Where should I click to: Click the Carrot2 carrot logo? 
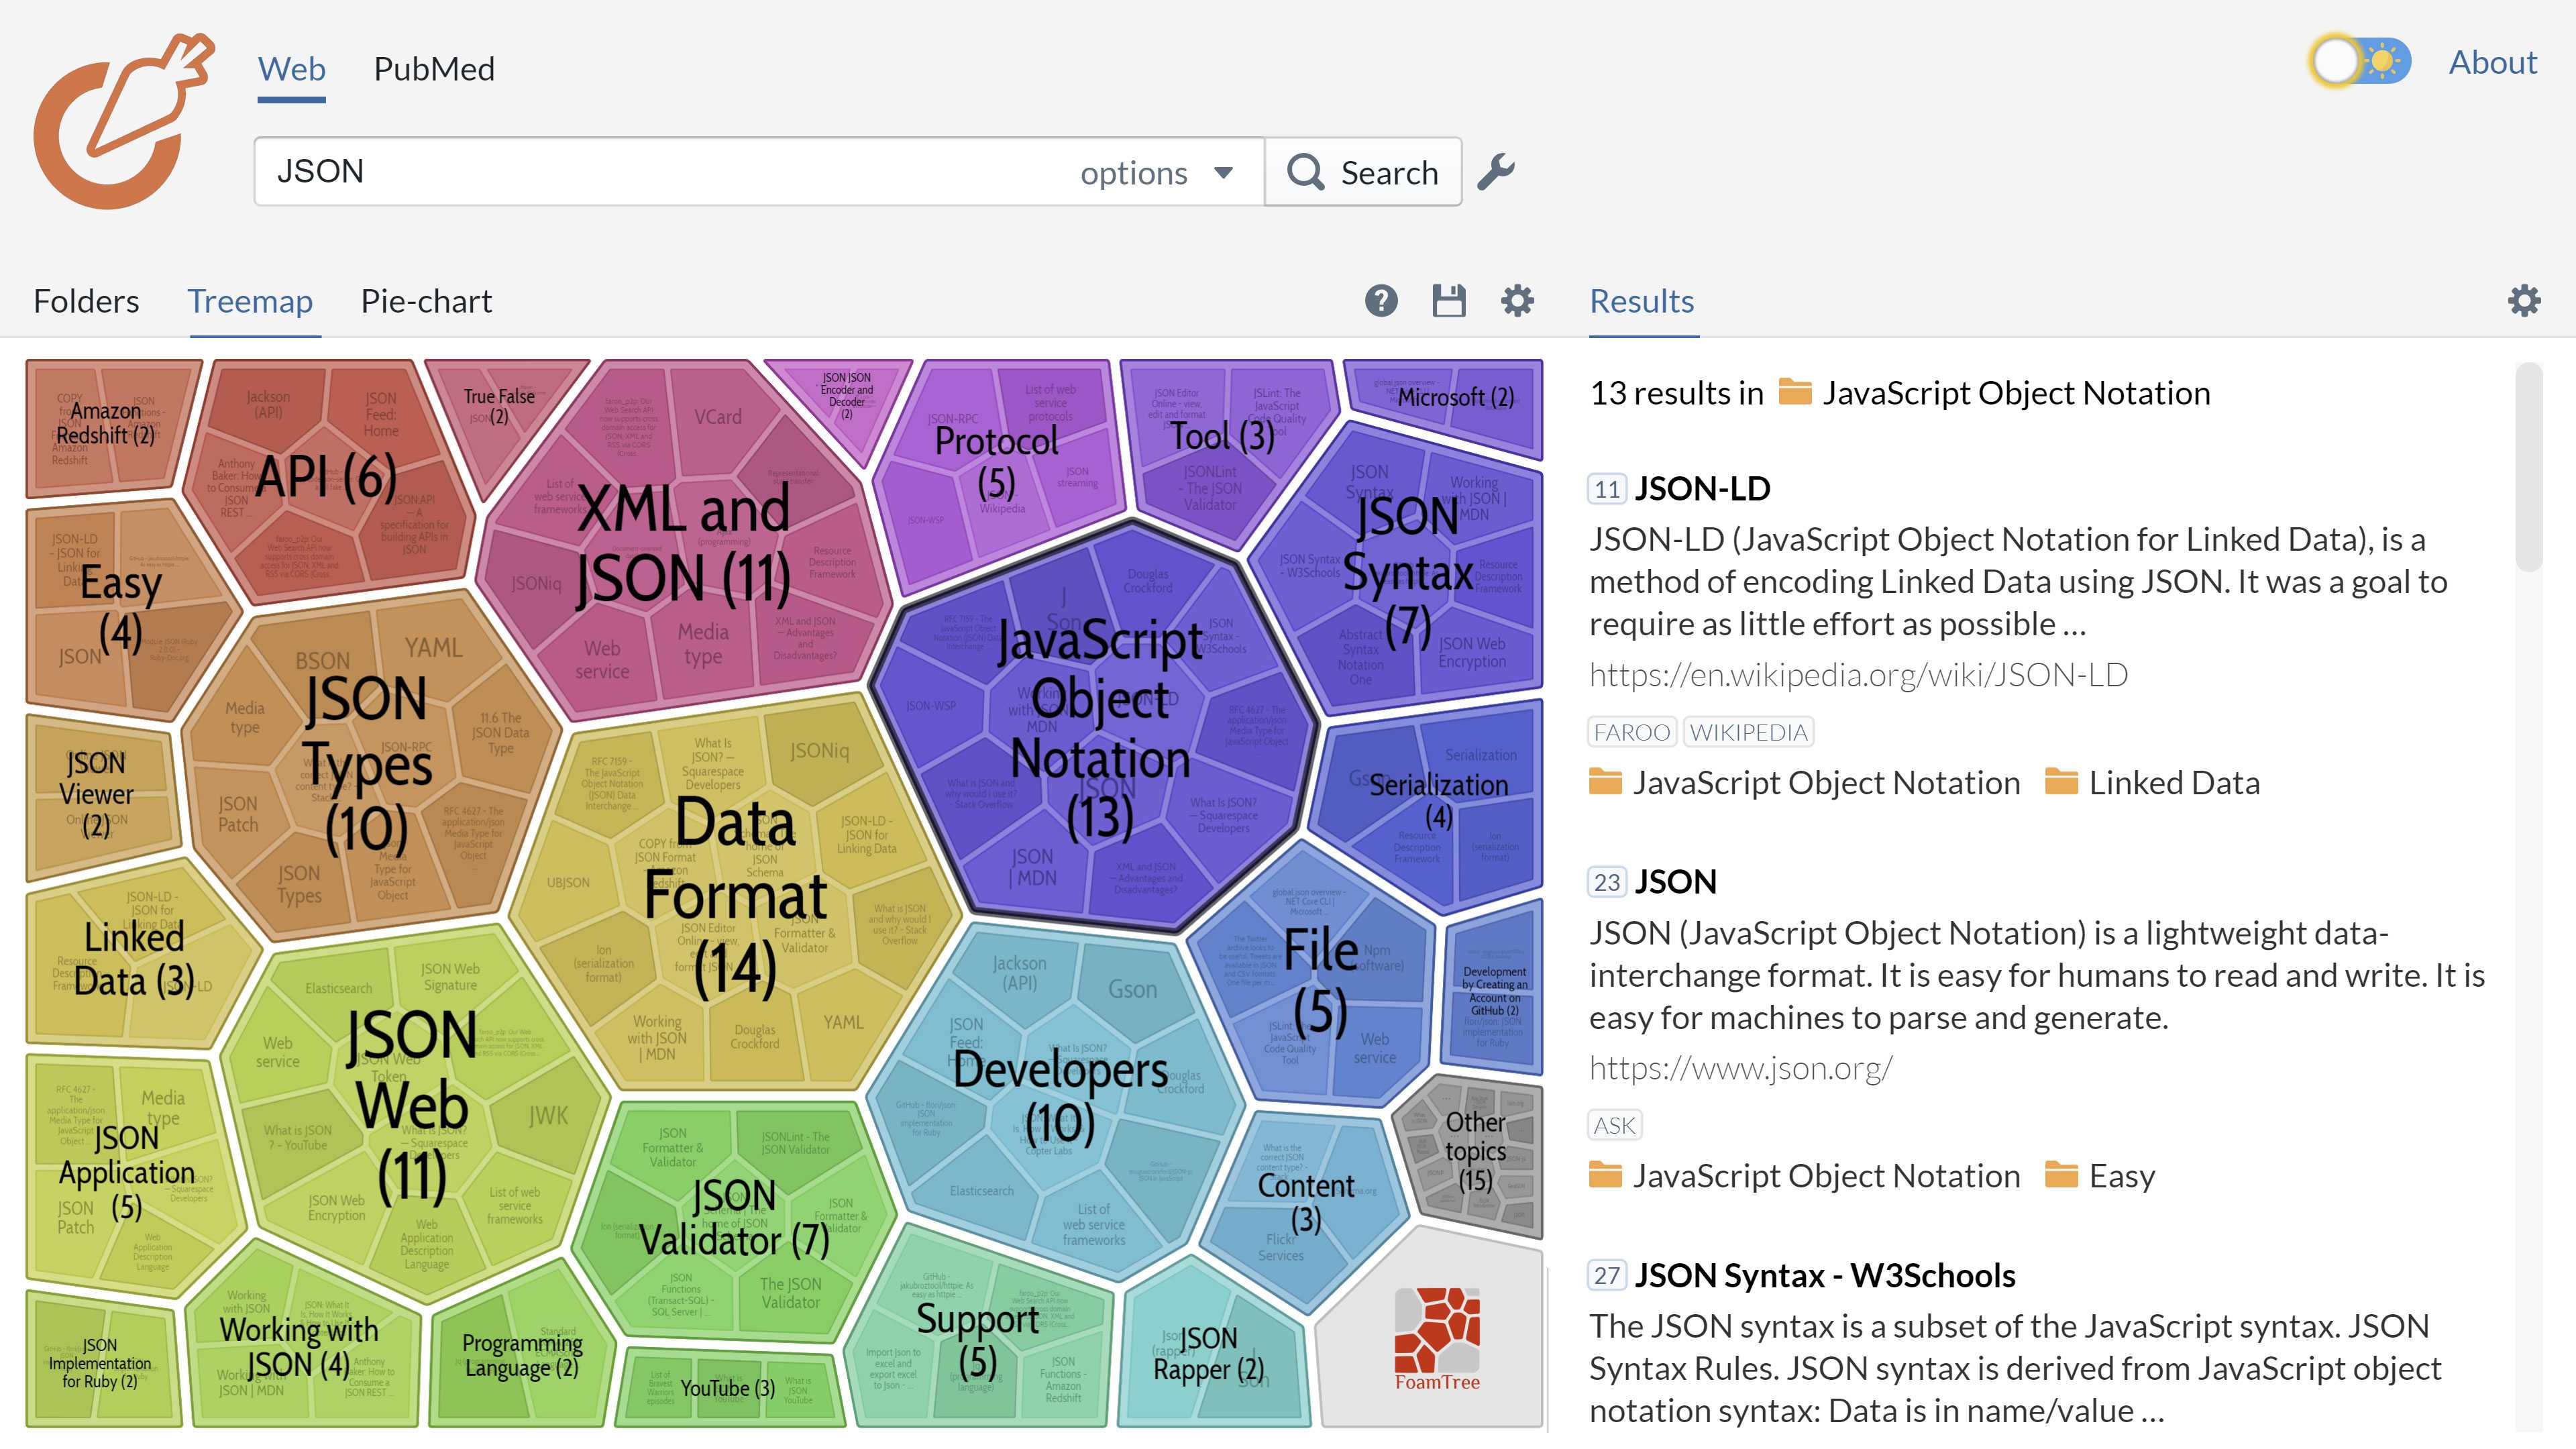point(122,122)
